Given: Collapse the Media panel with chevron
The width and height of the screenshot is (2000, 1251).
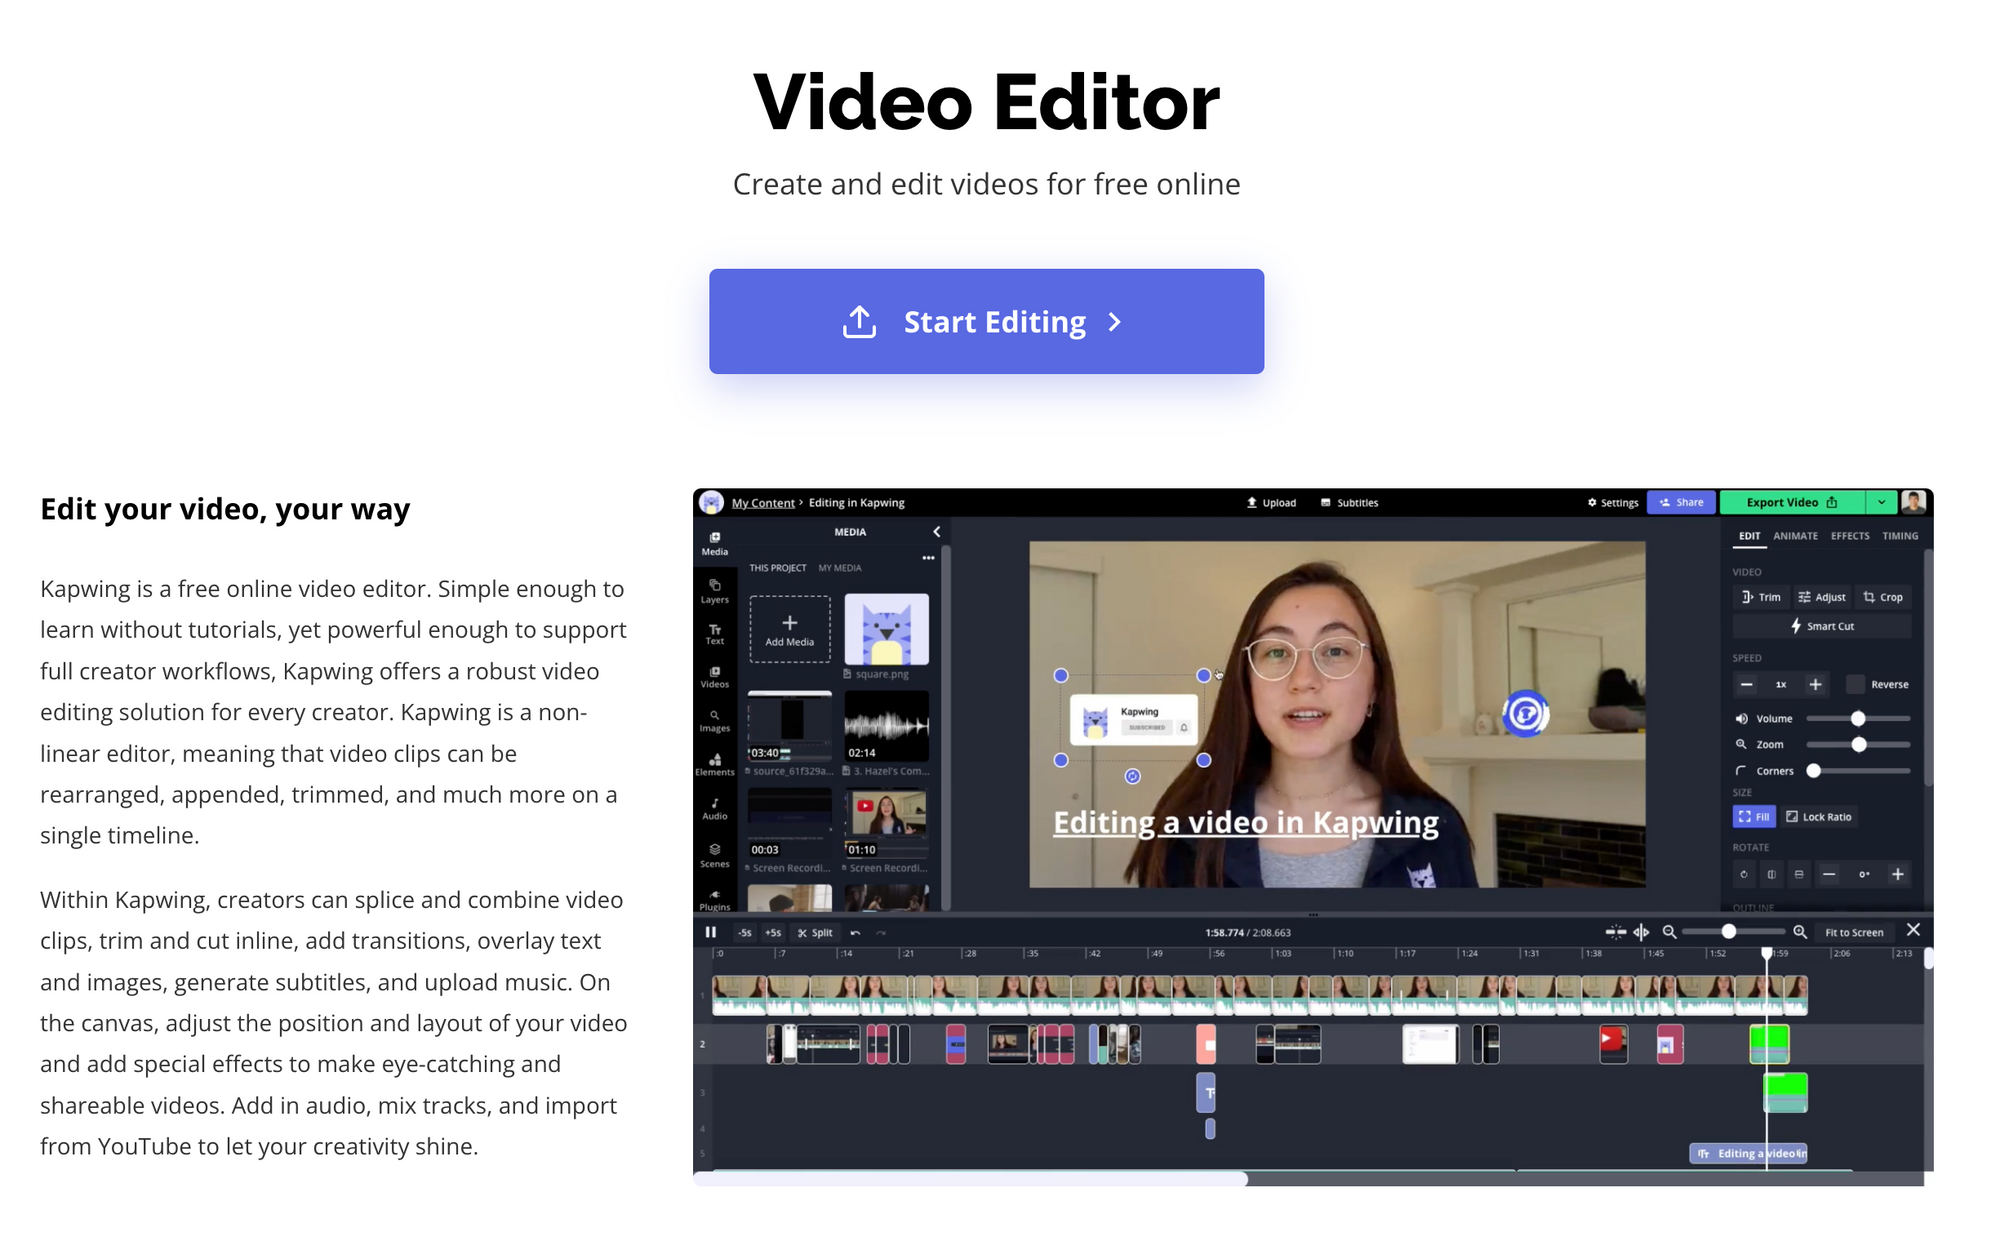Looking at the screenshot, I should (x=936, y=532).
